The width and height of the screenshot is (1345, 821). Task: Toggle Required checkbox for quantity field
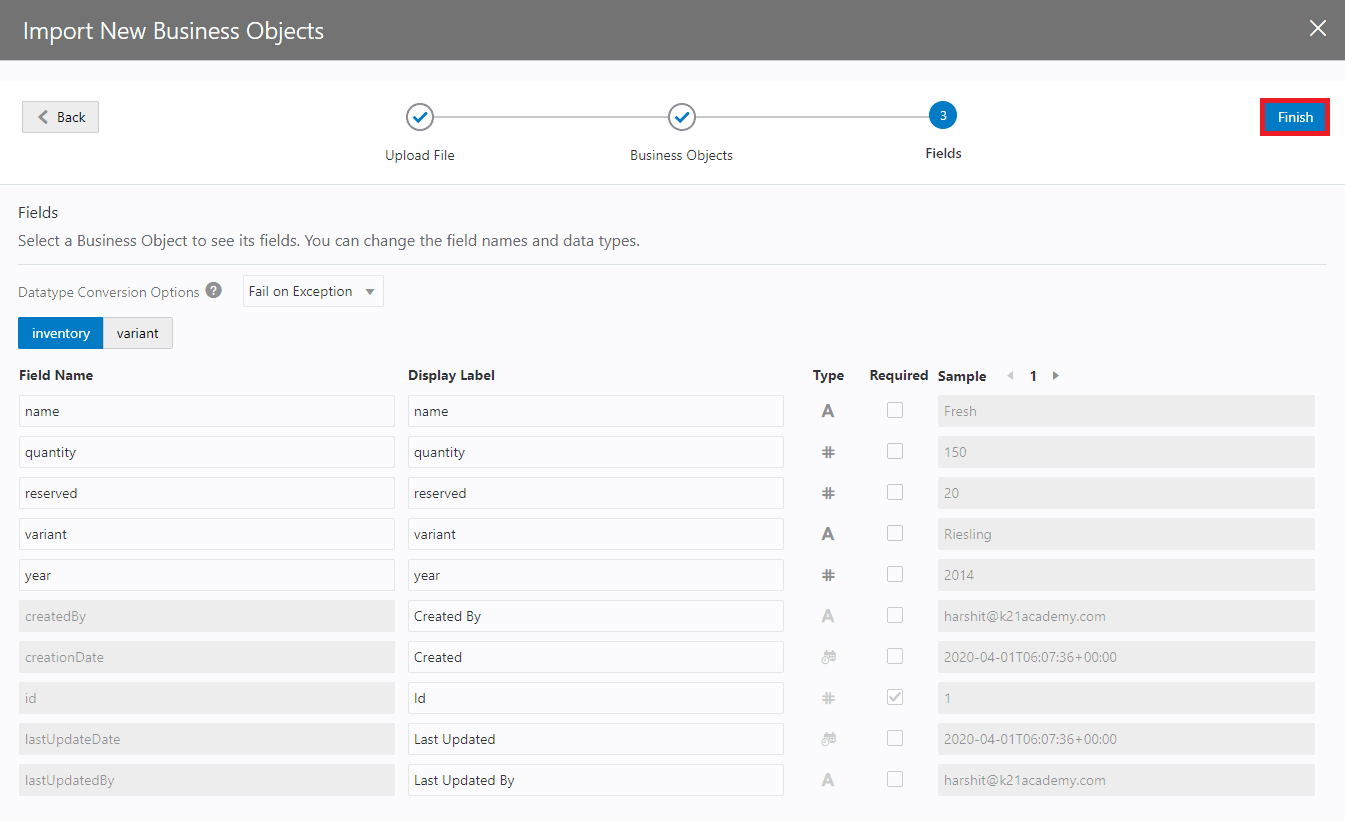(x=895, y=451)
